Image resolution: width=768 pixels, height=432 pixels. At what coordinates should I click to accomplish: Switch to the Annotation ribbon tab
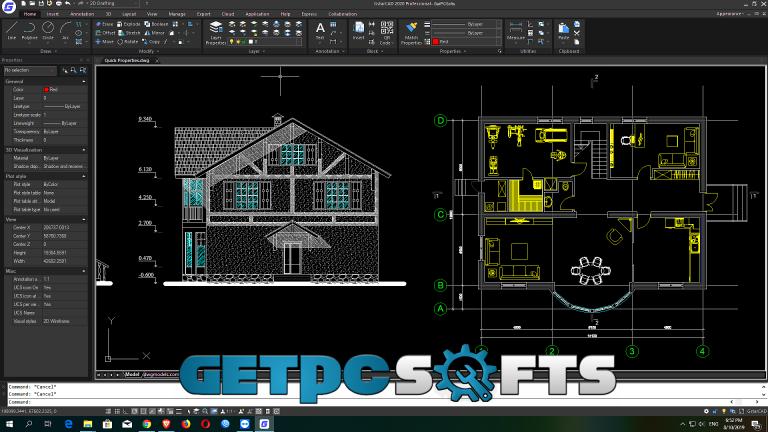coord(82,14)
